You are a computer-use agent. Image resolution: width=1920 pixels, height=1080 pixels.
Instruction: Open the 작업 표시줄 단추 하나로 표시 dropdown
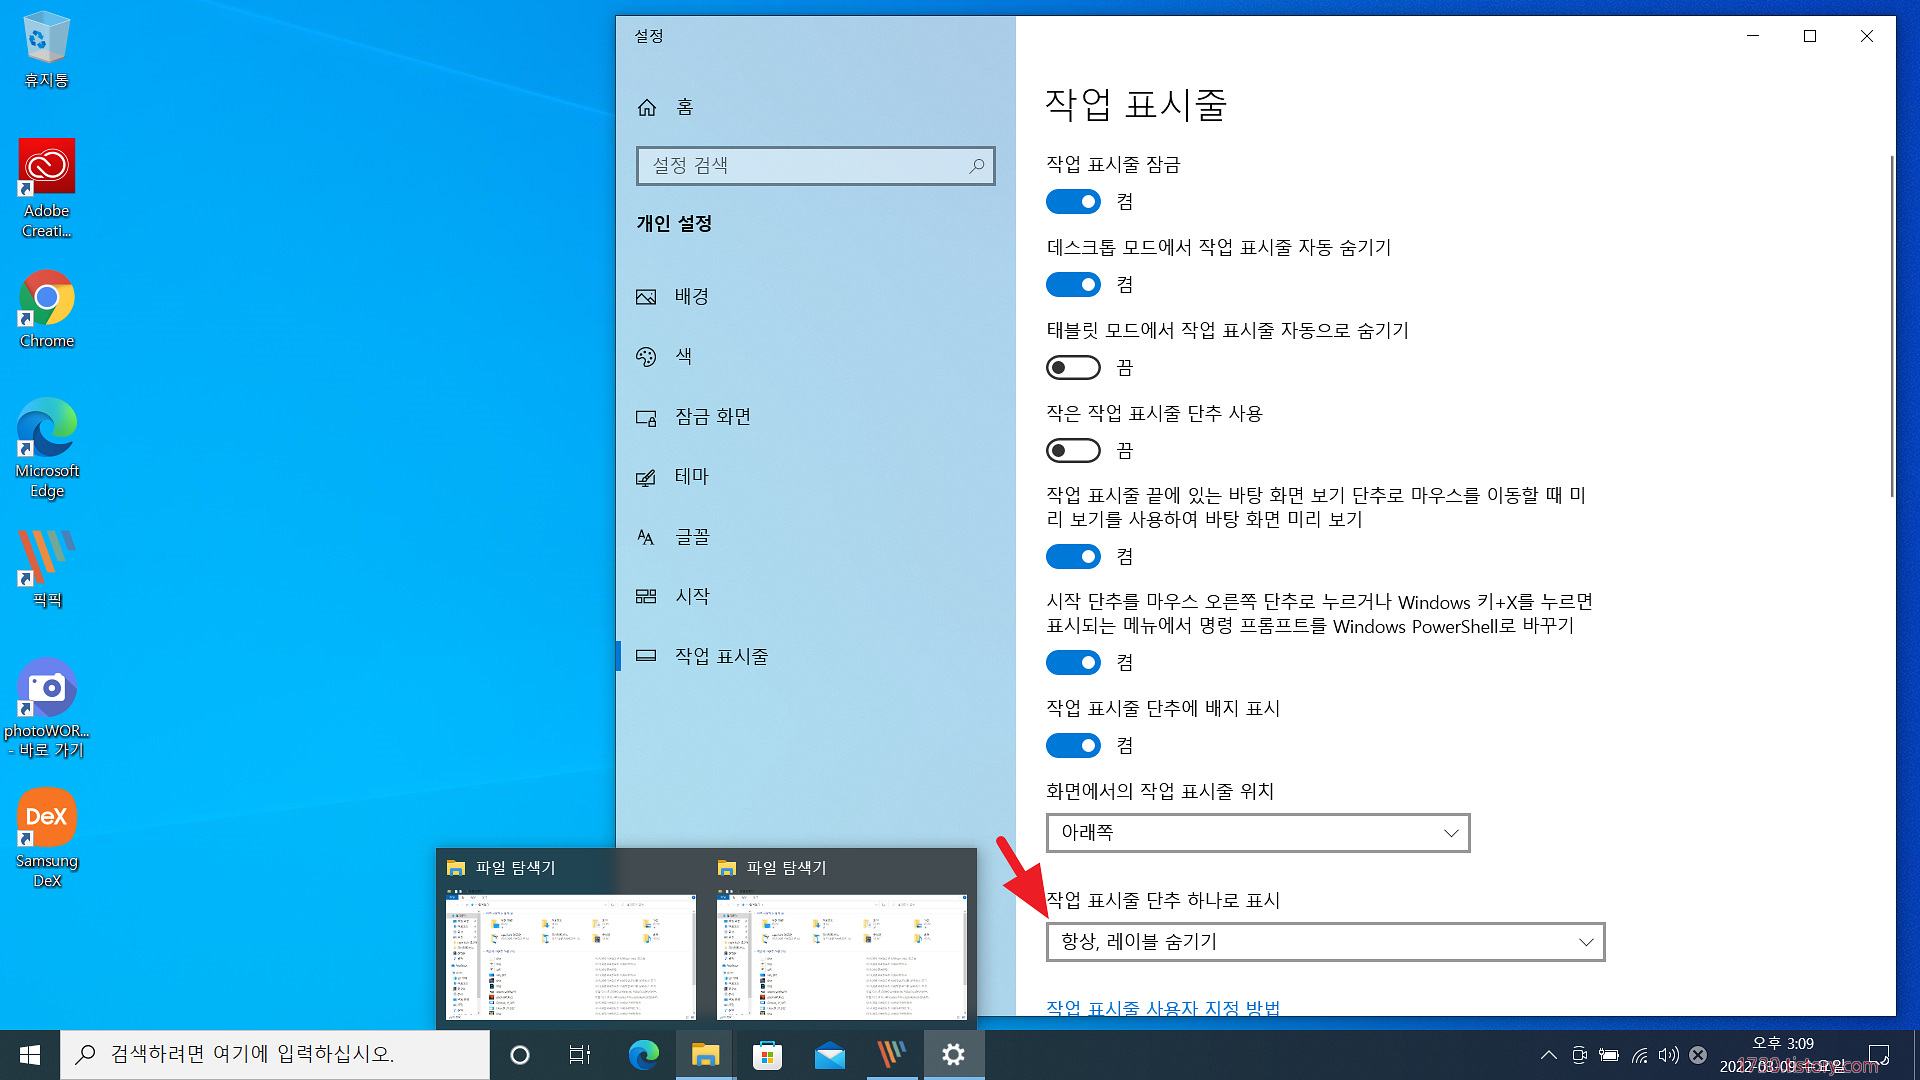tap(1325, 942)
